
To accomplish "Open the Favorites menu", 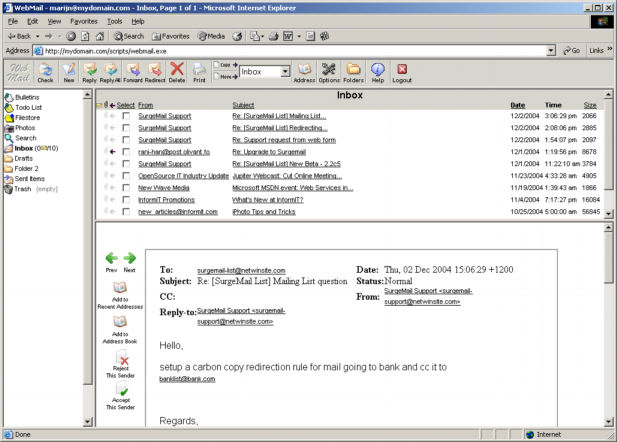I will click(x=82, y=20).
